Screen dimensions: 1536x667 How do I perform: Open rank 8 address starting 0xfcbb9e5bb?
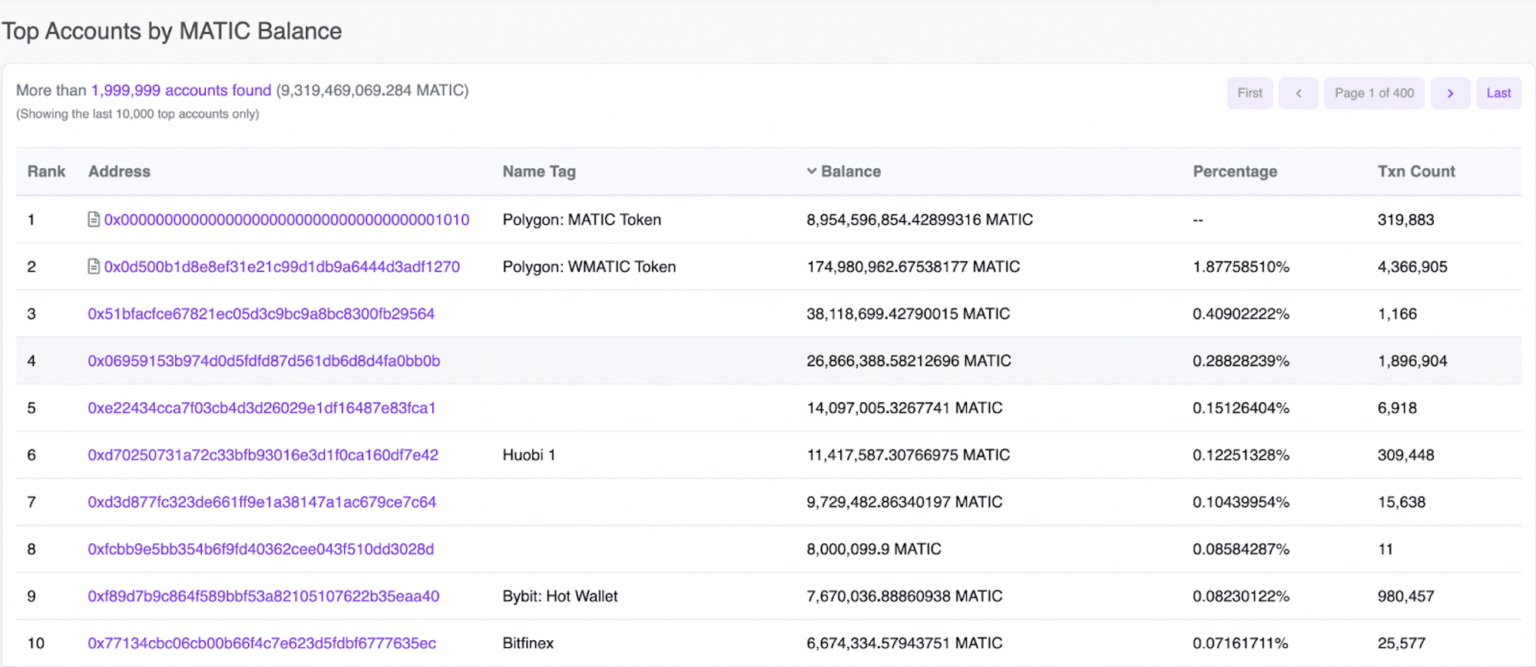tap(261, 549)
